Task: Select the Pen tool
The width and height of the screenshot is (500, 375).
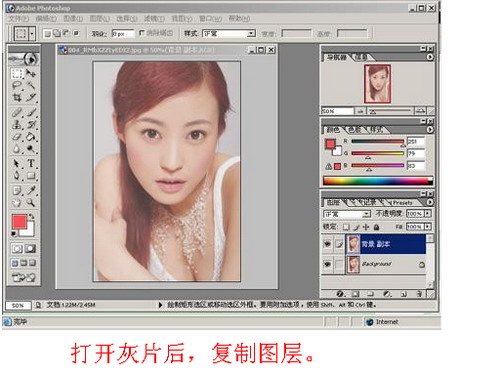Action: tap(17, 176)
